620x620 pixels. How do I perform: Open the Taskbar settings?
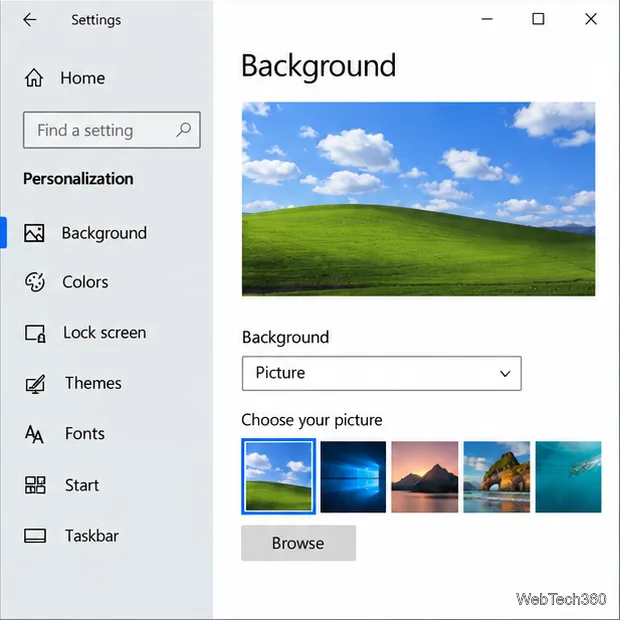92,536
